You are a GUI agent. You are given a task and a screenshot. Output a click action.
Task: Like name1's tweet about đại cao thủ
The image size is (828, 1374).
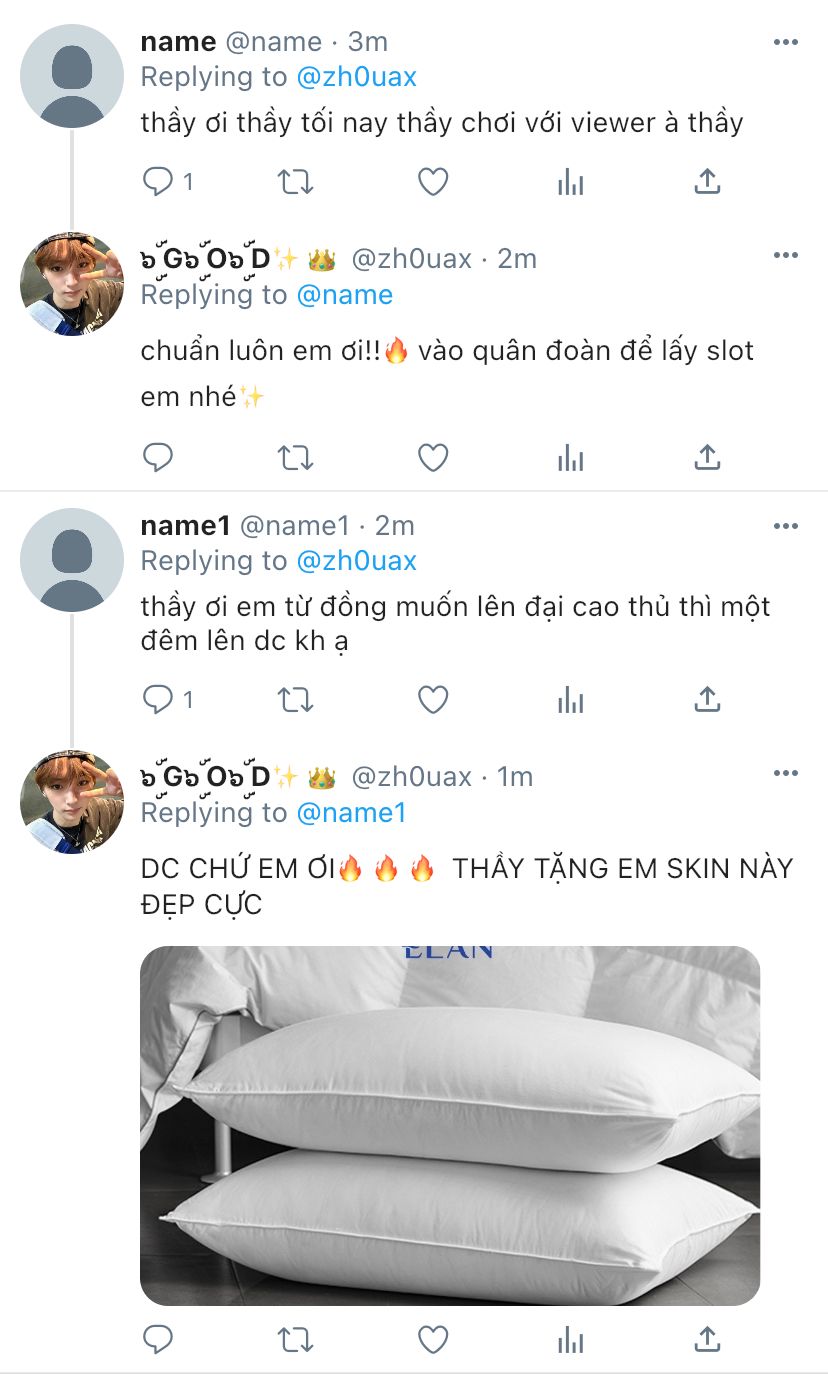pyautogui.click(x=432, y=700)
